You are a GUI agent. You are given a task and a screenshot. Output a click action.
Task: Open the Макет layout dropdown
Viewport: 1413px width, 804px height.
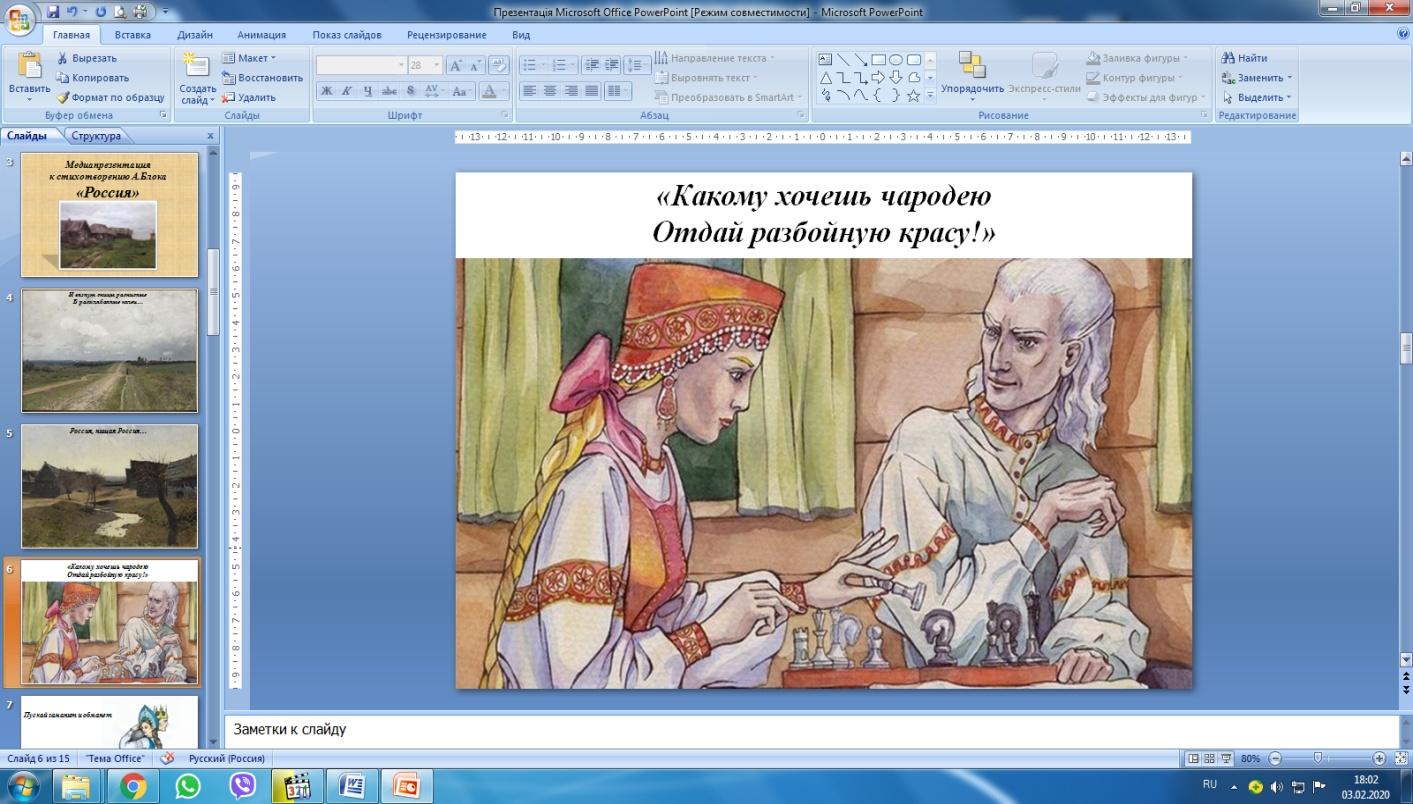coord(249,58)
